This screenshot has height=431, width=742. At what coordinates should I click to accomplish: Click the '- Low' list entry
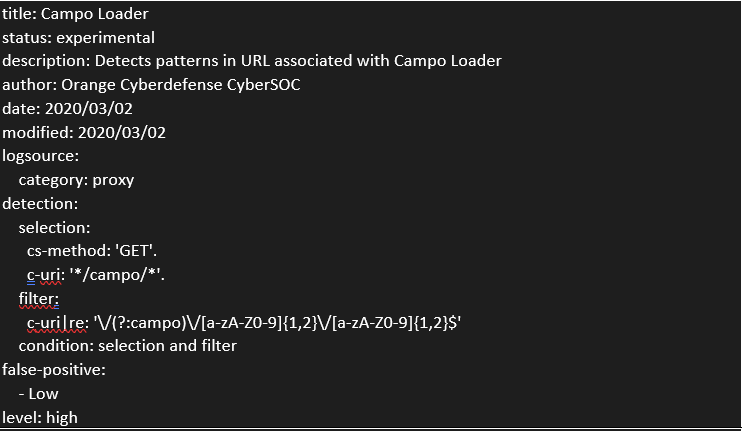(x=38, y=394)
